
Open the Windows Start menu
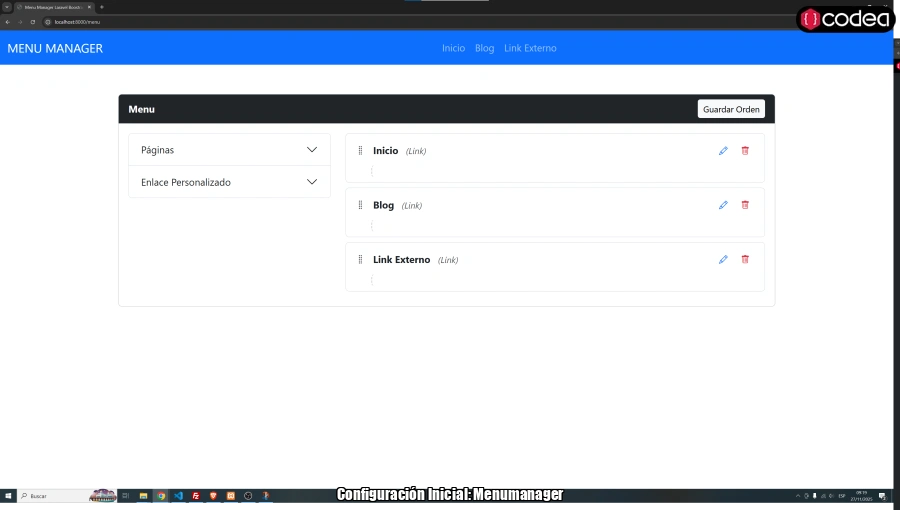coord(8,496)
